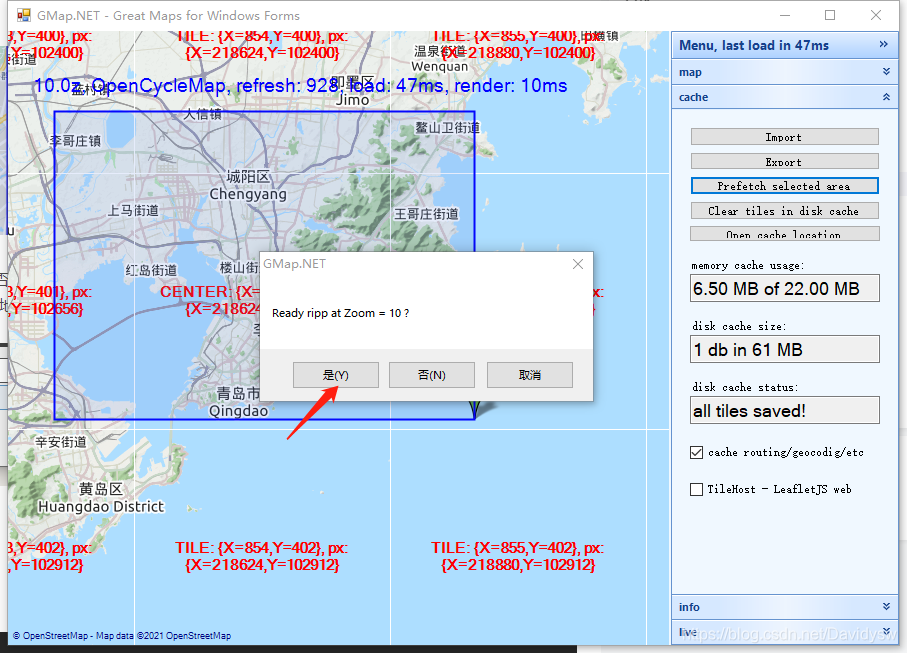Click the 辛安街道 map label
Viewport: 907px width, 653px height.
click(61, 442)
